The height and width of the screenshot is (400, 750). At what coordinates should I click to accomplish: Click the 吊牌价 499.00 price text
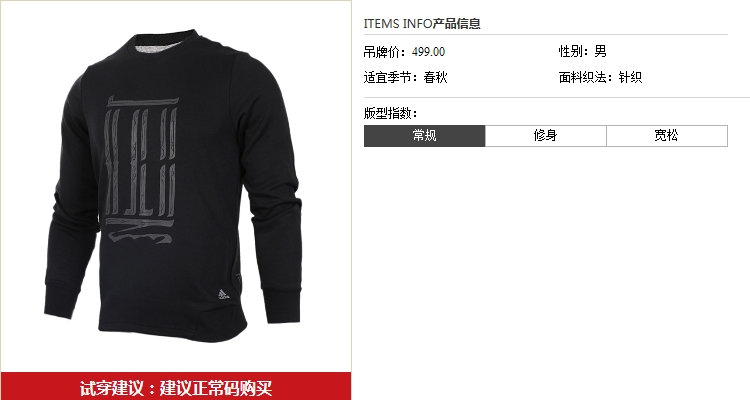[x=404, y=52]
